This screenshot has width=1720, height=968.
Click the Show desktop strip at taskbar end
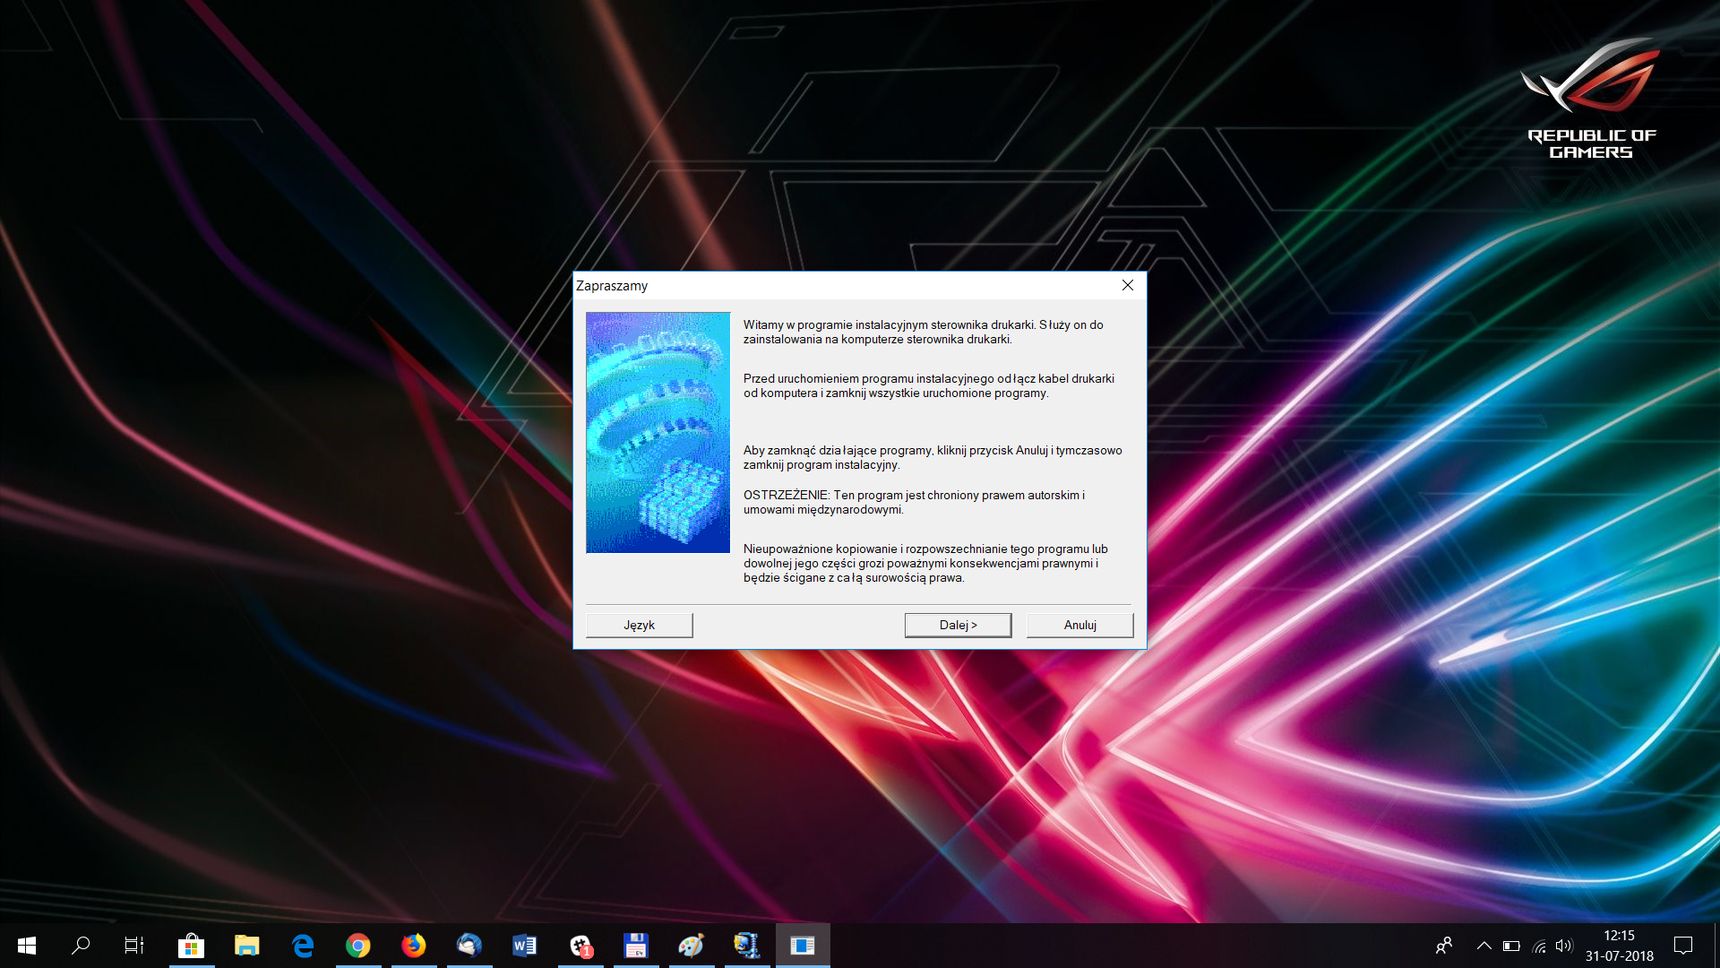[x=1716, y=945]
